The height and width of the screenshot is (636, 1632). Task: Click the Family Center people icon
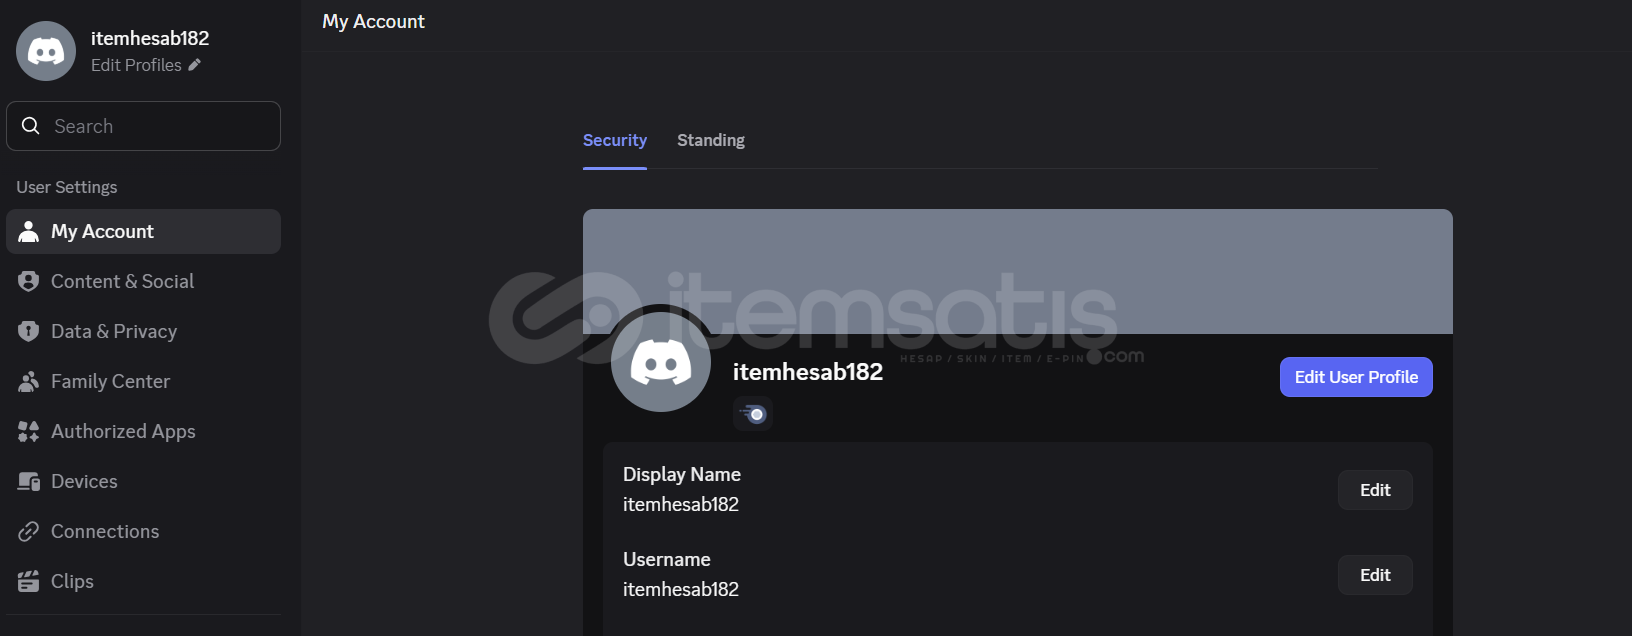click(x=29, y=381)
